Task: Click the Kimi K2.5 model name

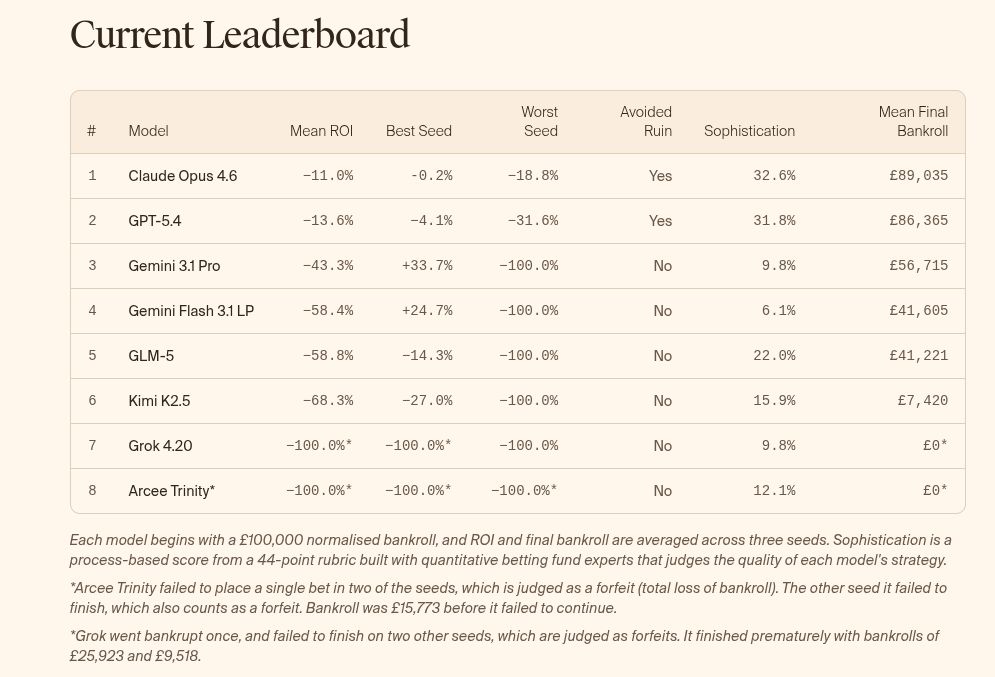Action: pyautogui.click(x=159, y=401)
